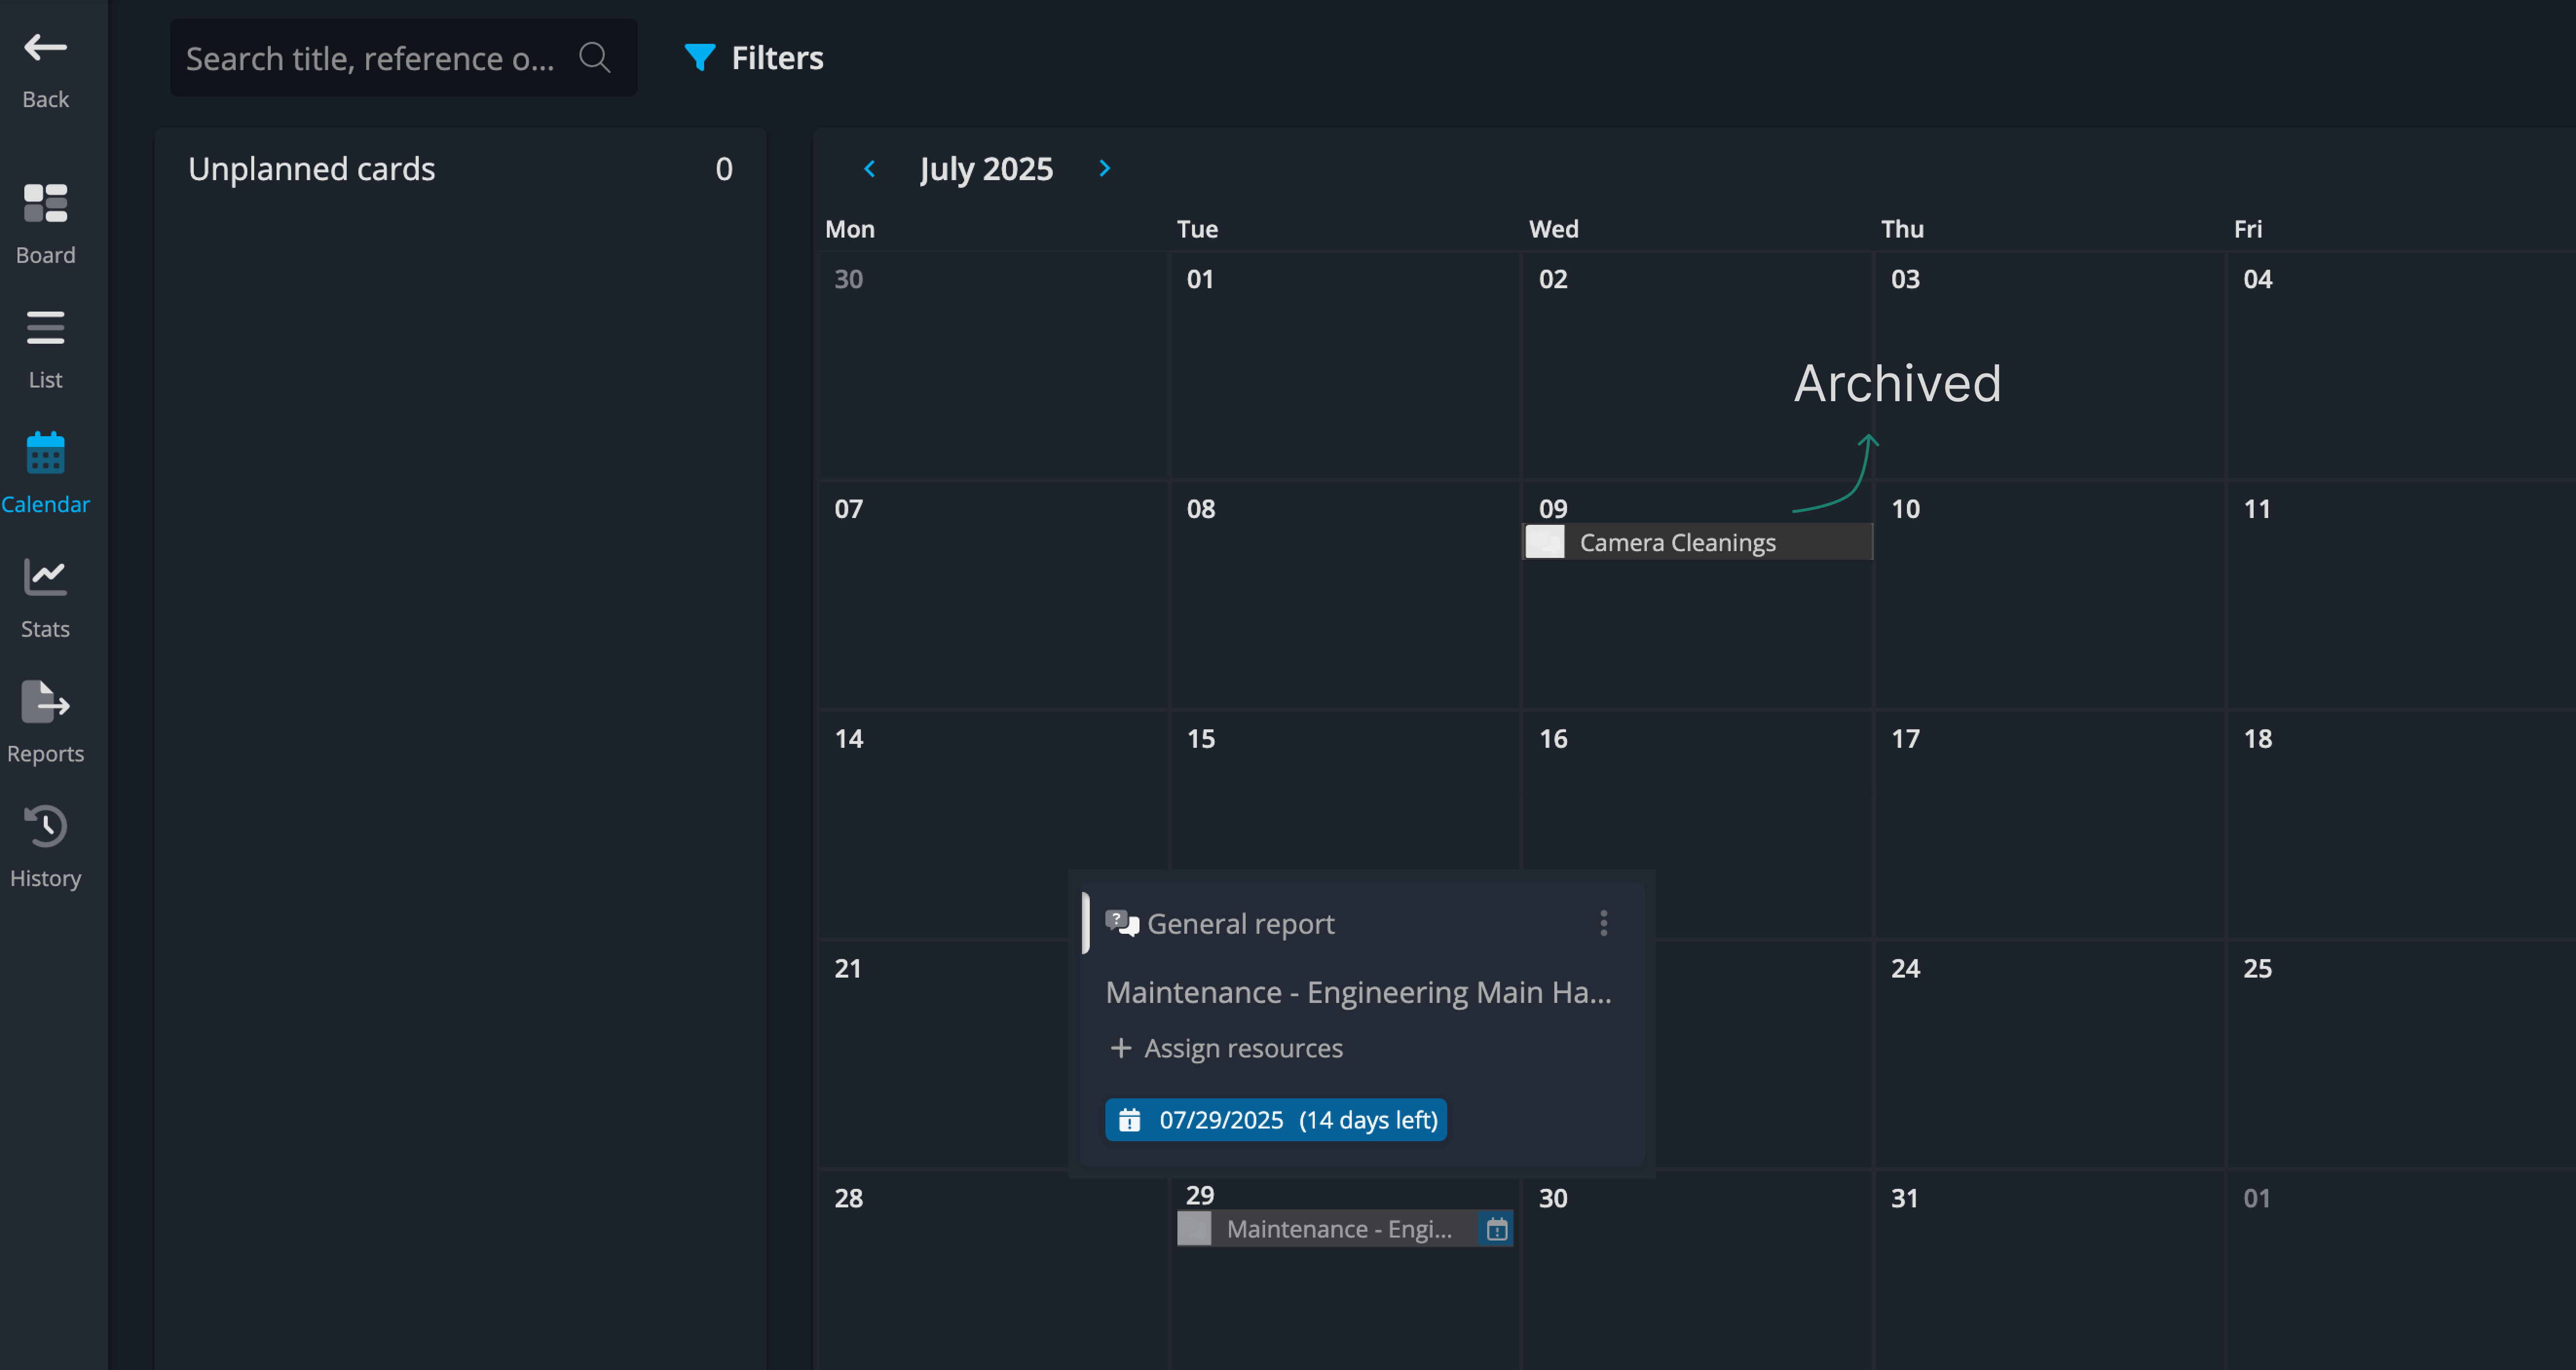Select the day 28 cell

[993, 1270]
